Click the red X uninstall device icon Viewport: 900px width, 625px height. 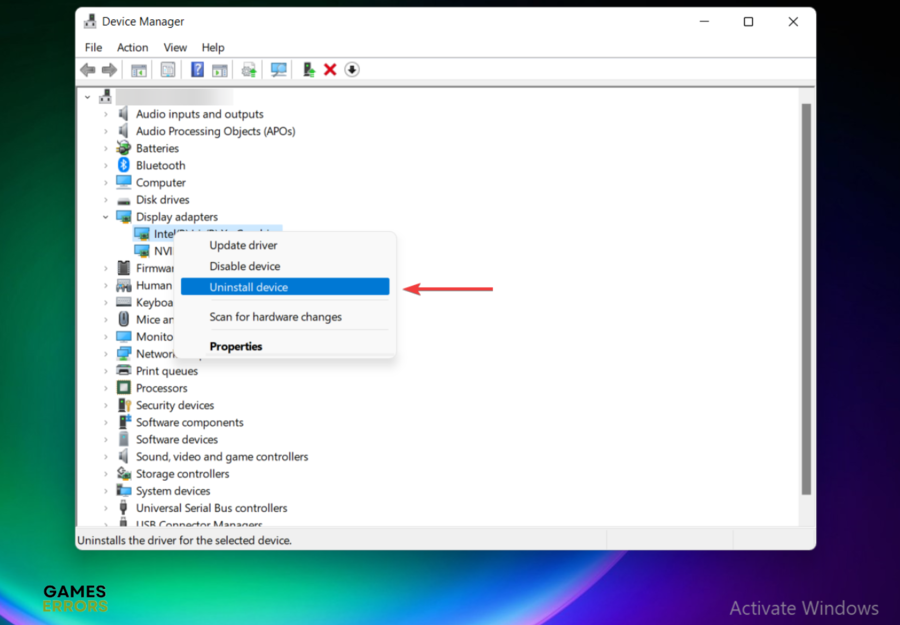[330, 70]
